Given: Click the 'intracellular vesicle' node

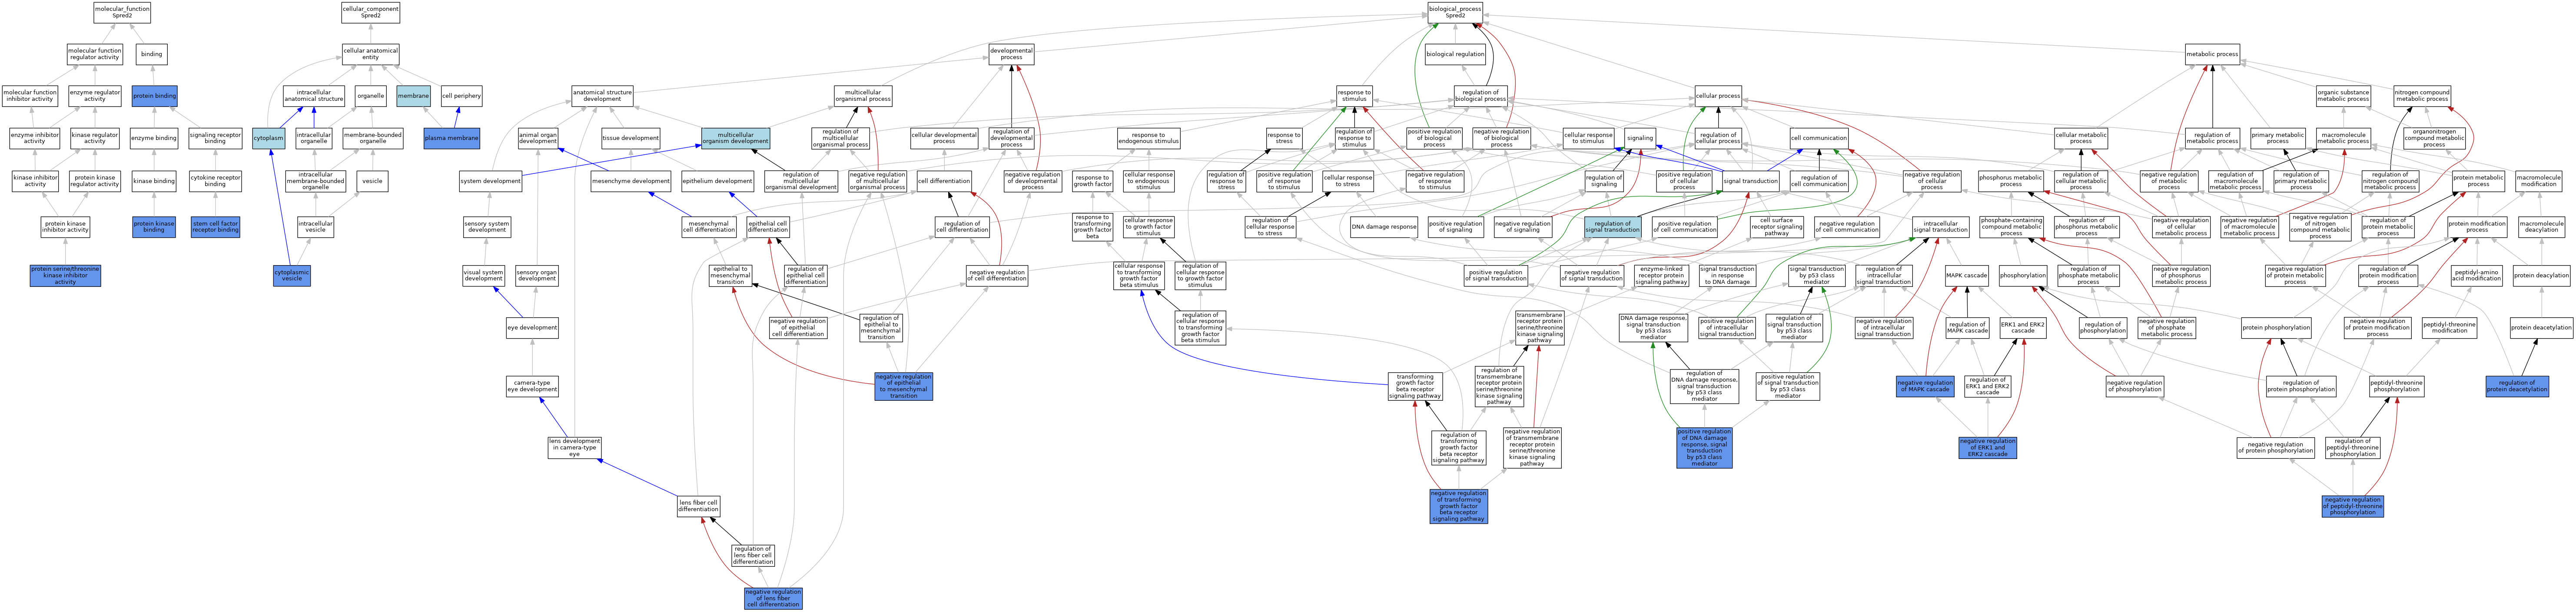Looking at the screenshot, I should pyautogui.click(x=315, y=227).
